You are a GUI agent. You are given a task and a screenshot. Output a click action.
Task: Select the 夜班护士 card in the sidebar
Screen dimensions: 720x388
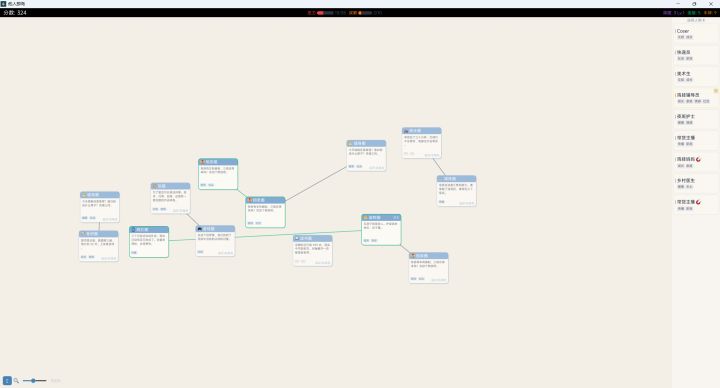(x=695, y=119)
